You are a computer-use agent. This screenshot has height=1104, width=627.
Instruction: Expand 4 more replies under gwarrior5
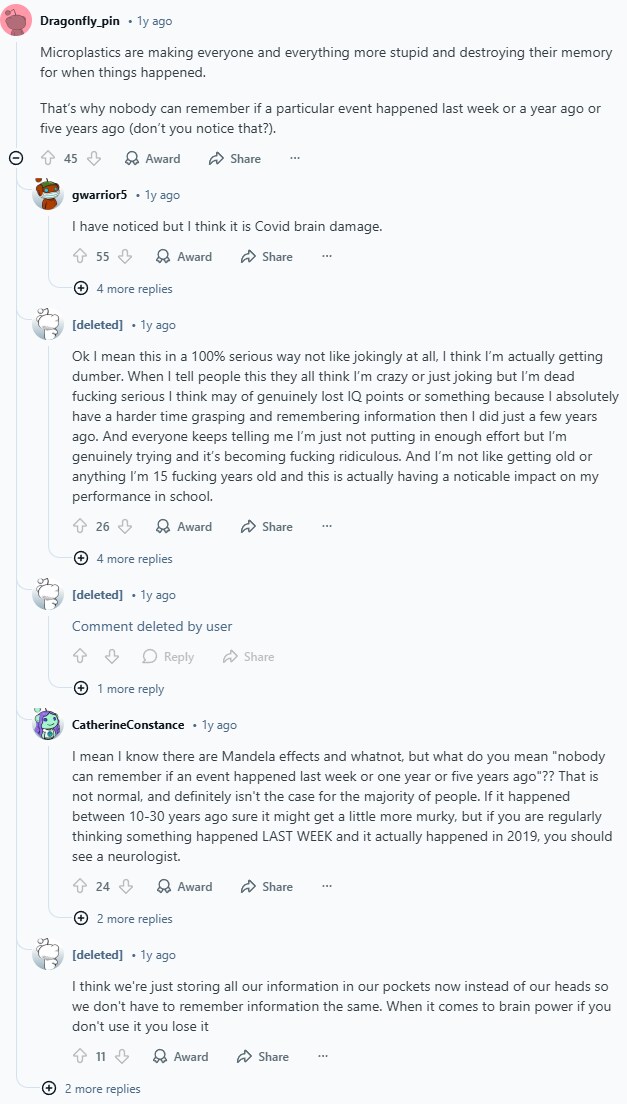coord(122,288)
